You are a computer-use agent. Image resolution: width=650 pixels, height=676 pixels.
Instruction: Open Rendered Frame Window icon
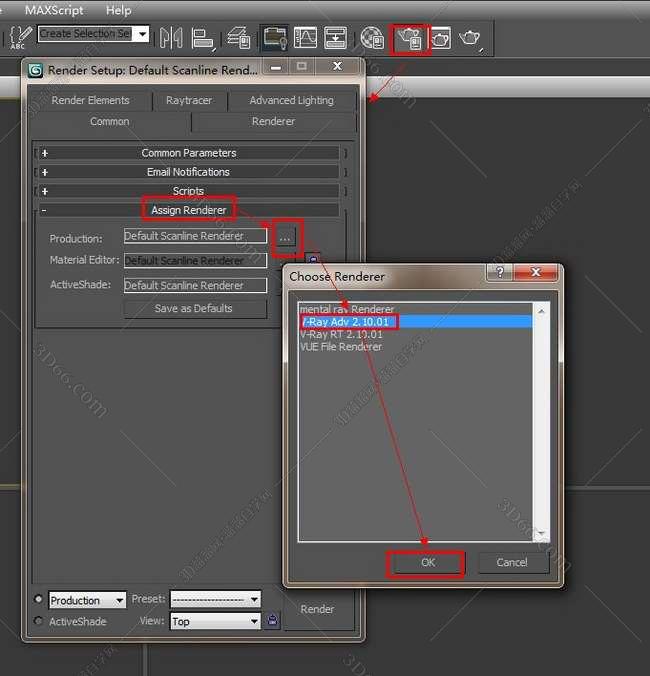[x=441, y=39]
